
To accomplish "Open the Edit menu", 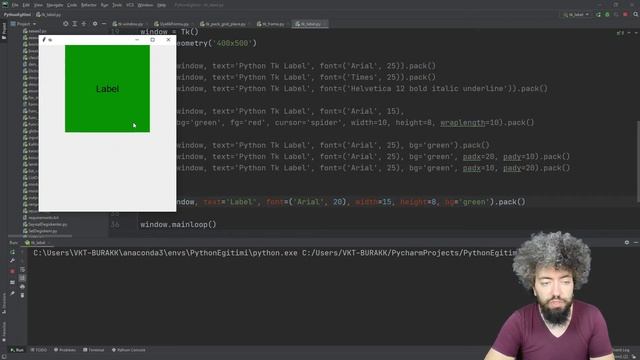I will [26, 5].
